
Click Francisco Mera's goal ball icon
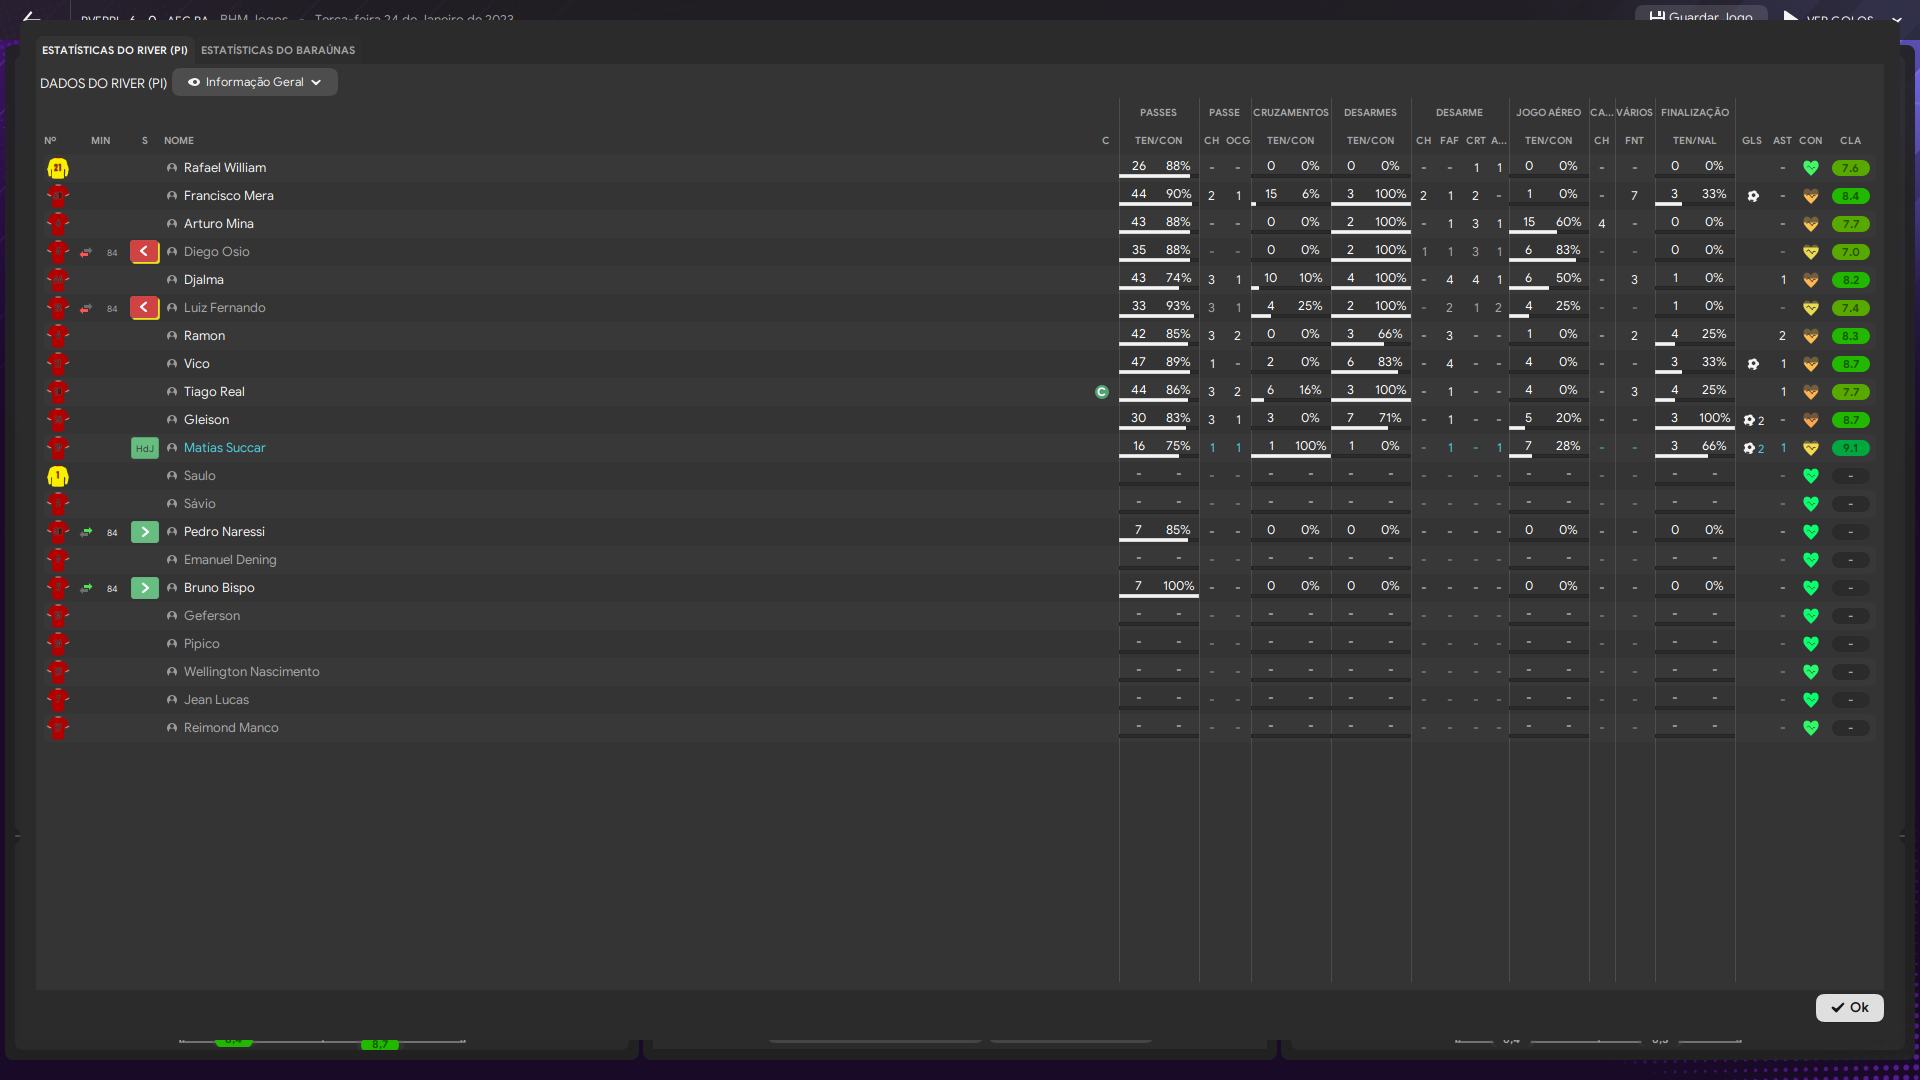point(1753,196)
